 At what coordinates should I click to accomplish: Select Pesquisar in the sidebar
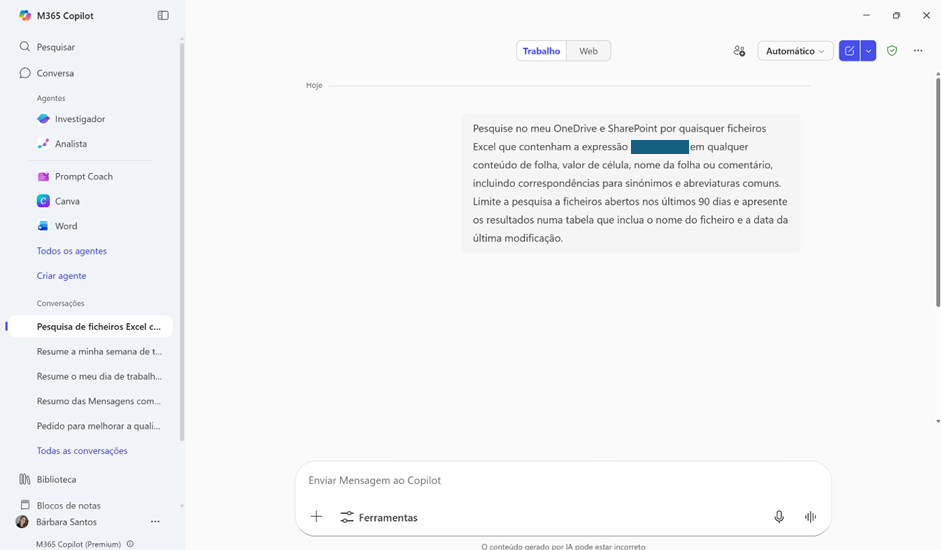coord(55,47)
